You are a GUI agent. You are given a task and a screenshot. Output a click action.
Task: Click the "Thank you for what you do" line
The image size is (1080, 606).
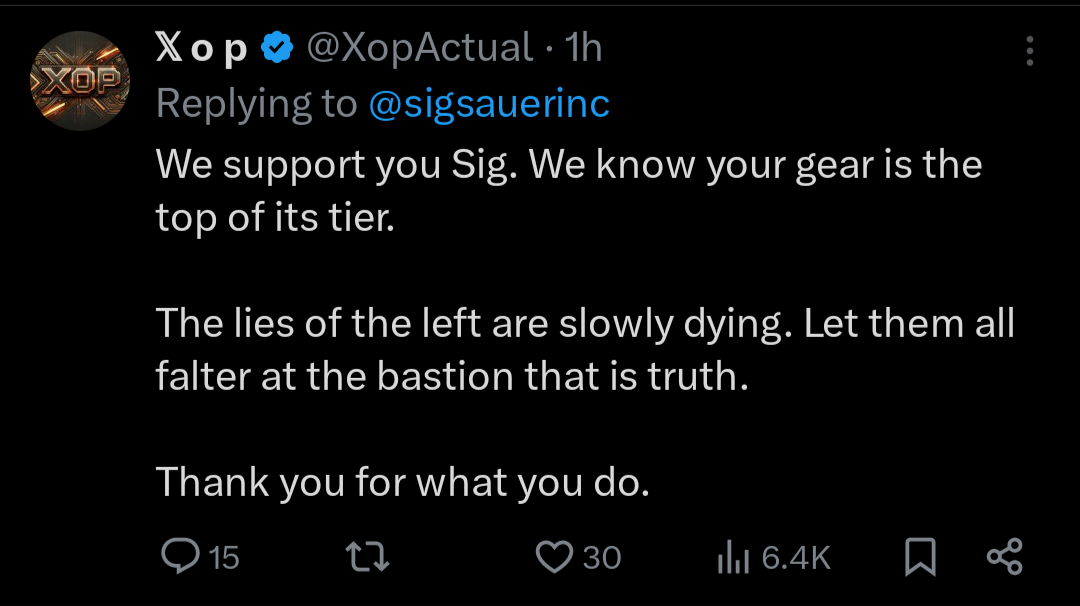tap(403, 483)
